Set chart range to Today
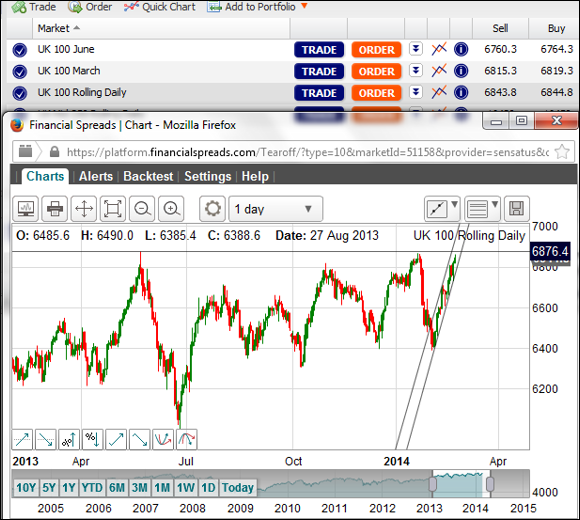Screen dimensions: 580x520 click(237, 487)
